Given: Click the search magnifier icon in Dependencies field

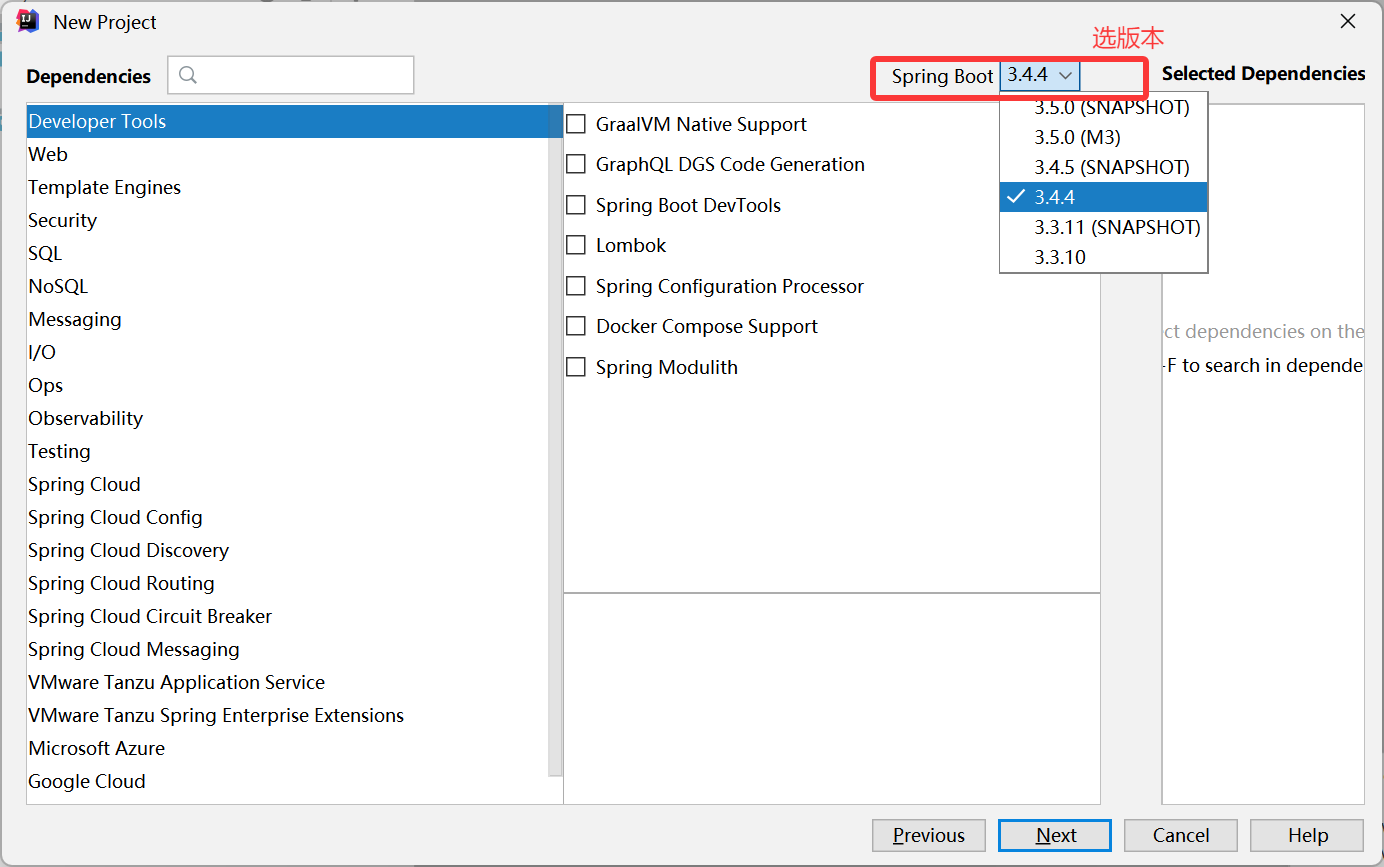Looking at the screenshot, I should (x=188, y=75).
